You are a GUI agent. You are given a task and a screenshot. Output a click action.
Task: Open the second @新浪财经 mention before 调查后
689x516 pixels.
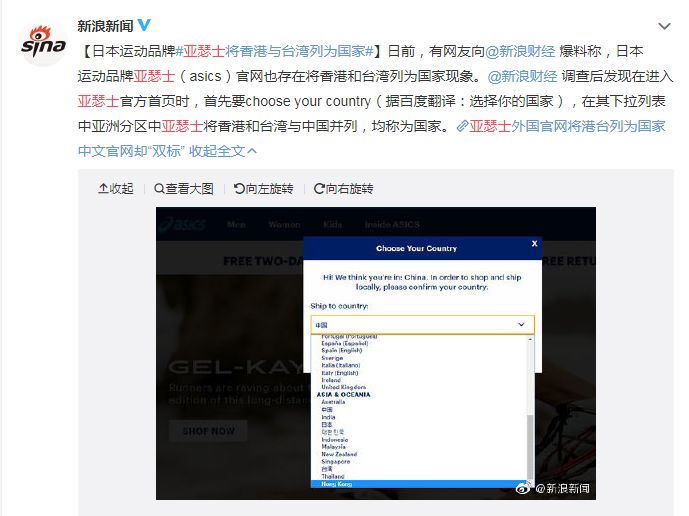pos(522,76)
